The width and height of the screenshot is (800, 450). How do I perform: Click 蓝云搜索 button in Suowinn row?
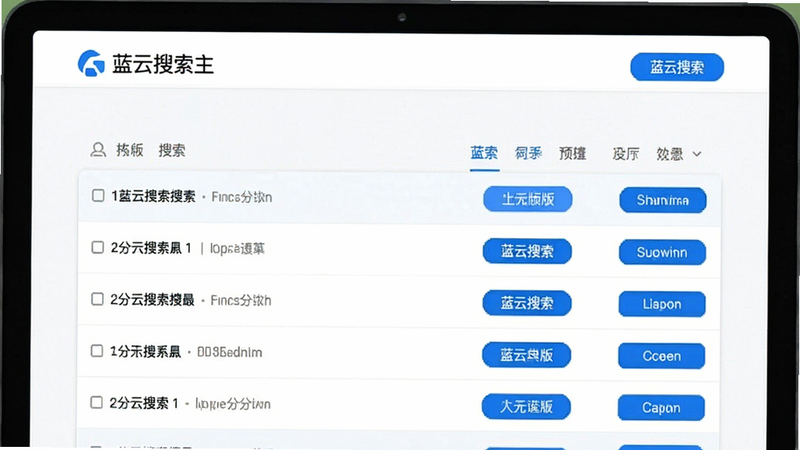pos(527,251)
